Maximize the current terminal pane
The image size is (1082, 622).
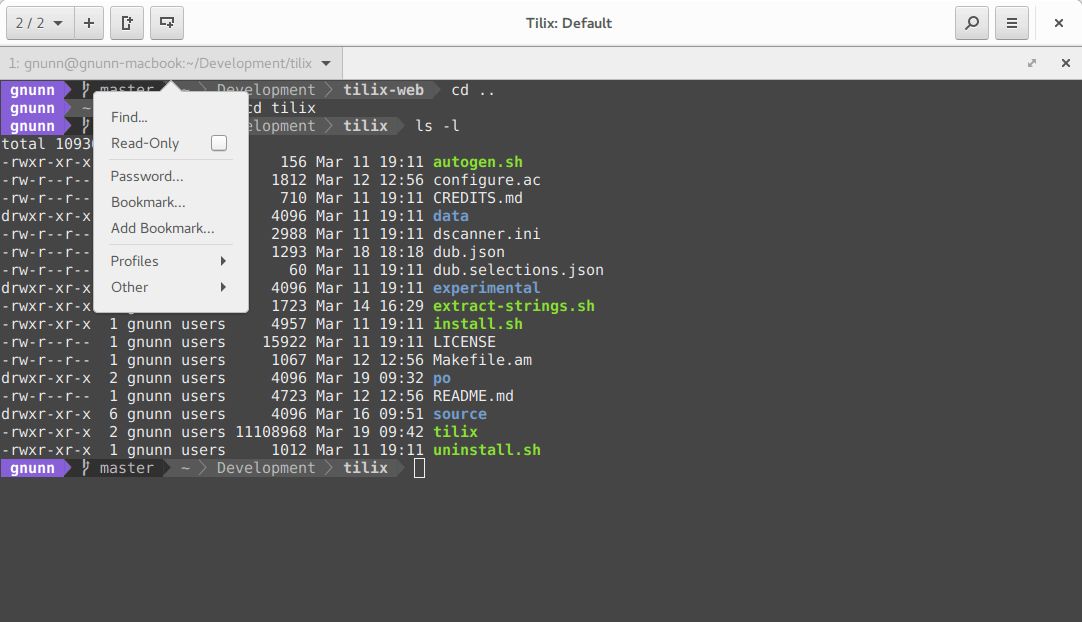[1031, 62]
